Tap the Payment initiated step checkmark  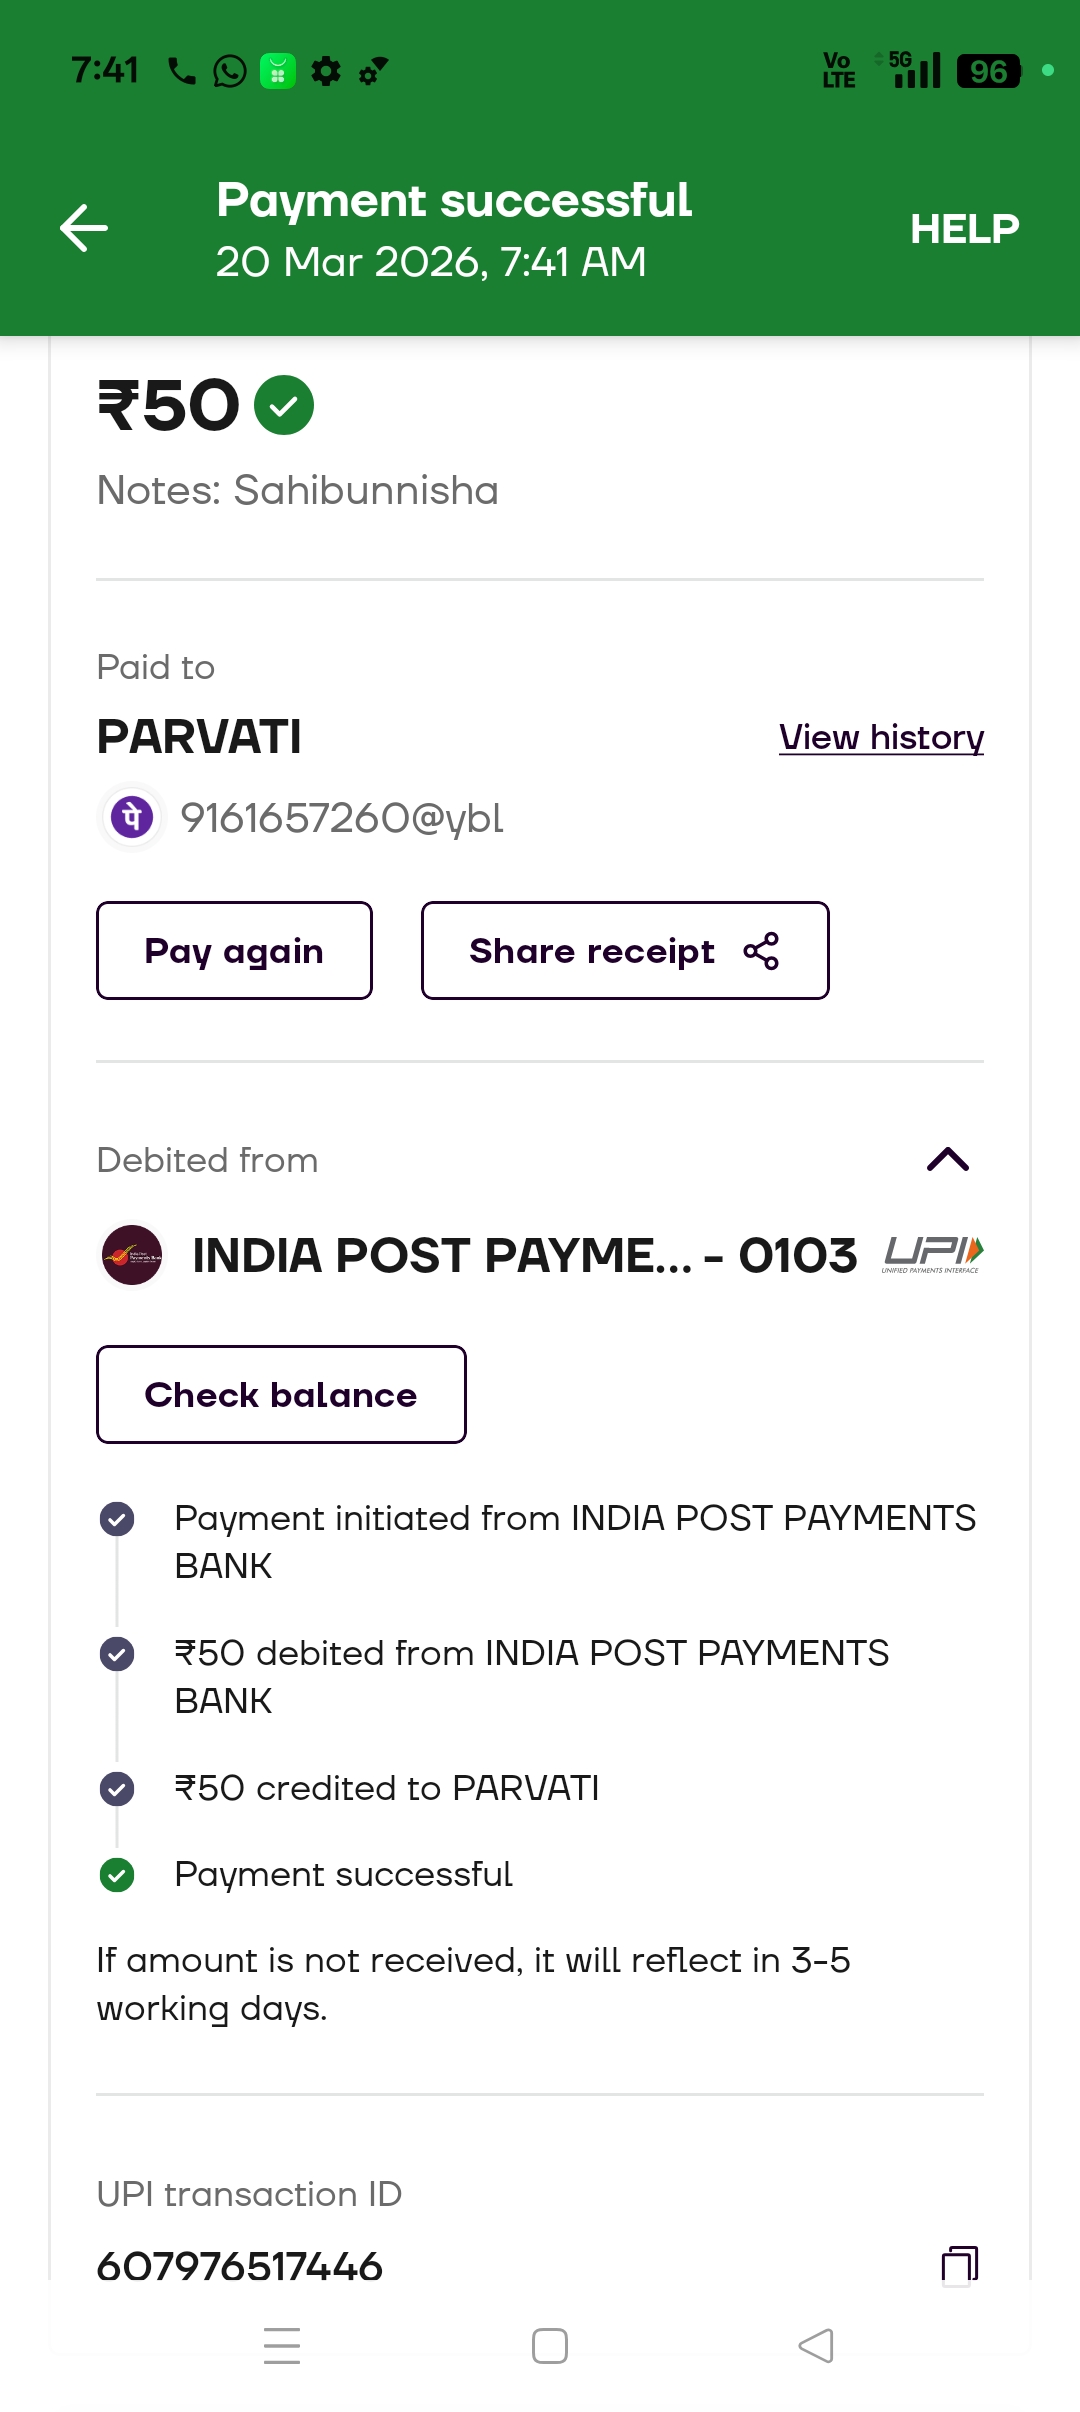pos(117,1519)
